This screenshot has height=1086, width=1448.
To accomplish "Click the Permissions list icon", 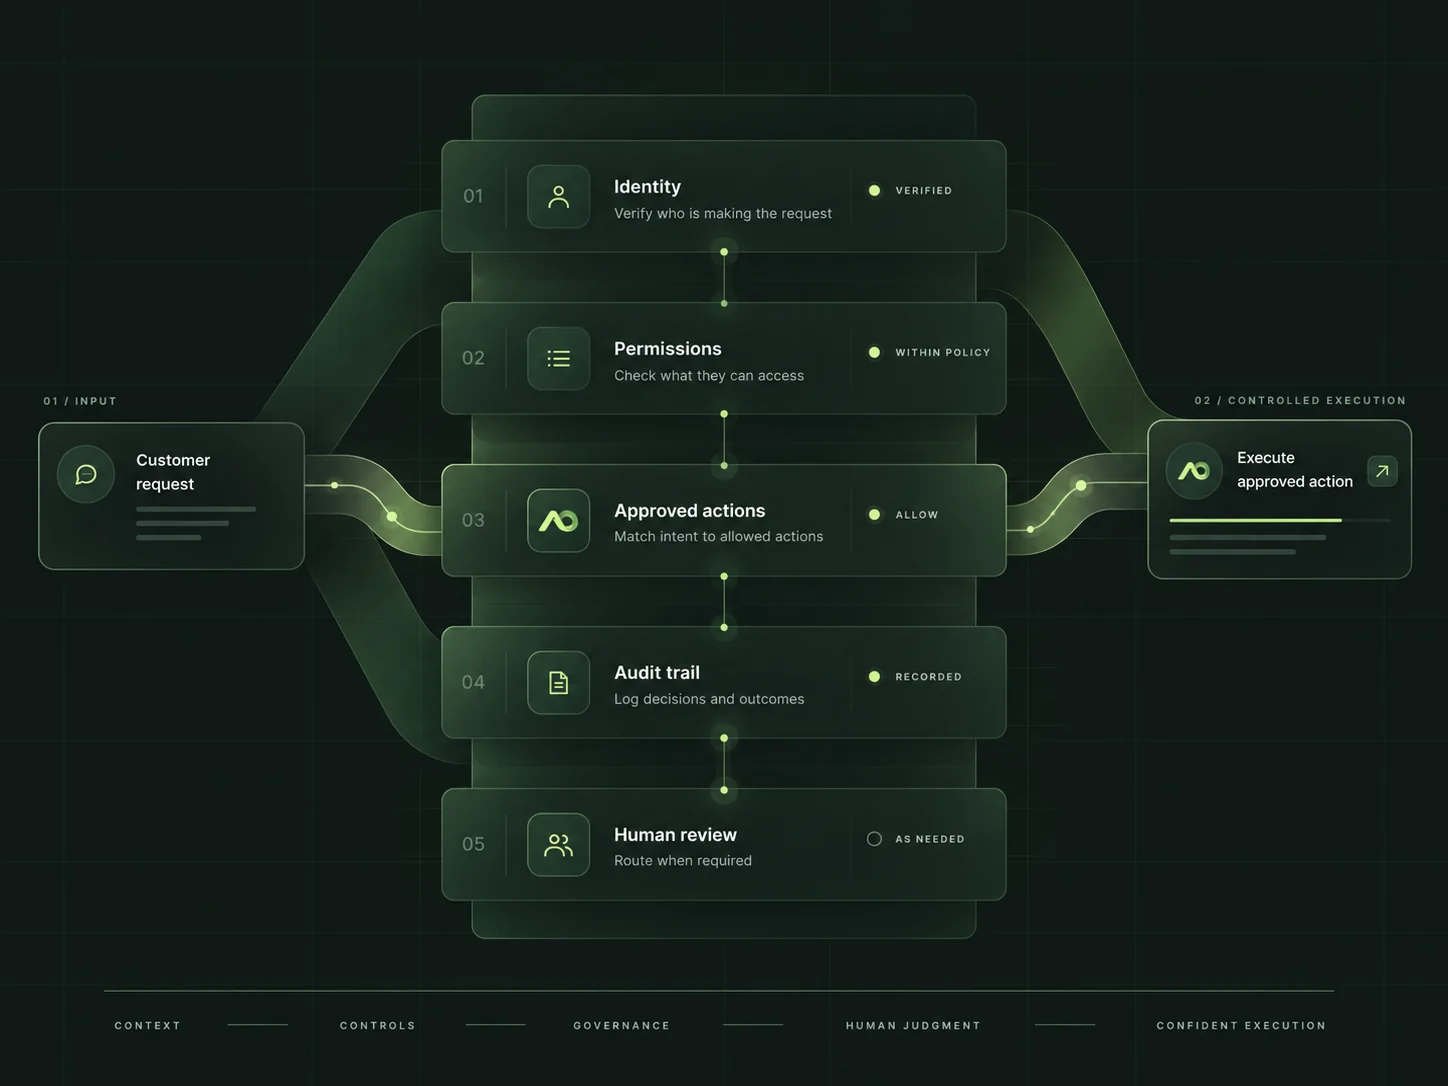I will pyautogui.click(x=558, y=359).
